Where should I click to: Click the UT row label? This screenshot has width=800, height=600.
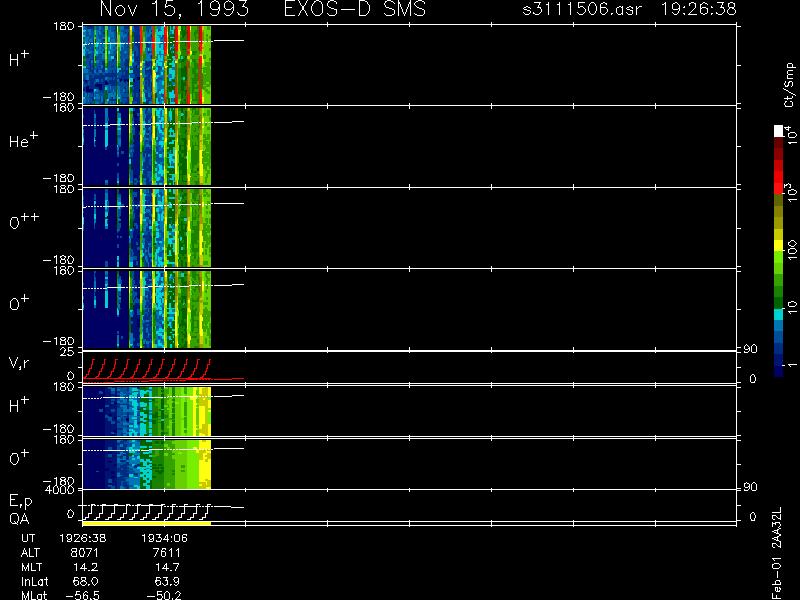pos(28,538)
